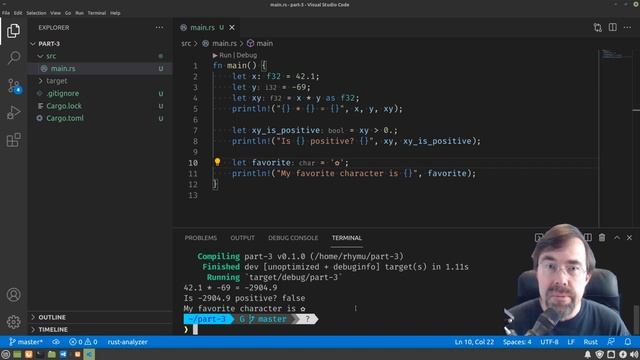Image resolution: width=640 pixels, height=360 pixels.
Task: Open the Source Control view
Action: click(13, 86)
